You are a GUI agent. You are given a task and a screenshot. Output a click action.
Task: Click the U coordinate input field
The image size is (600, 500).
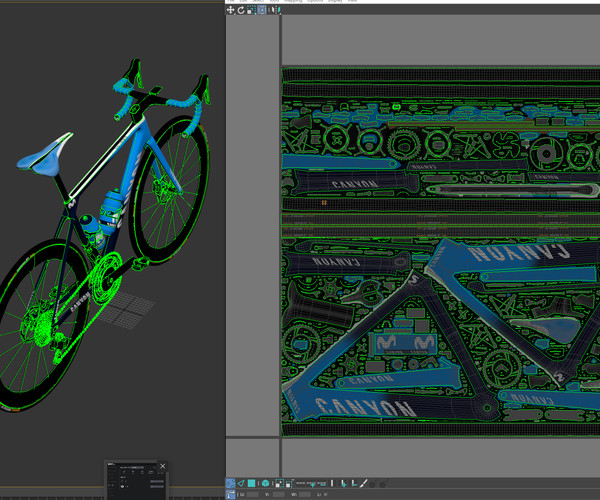(252, 495)
